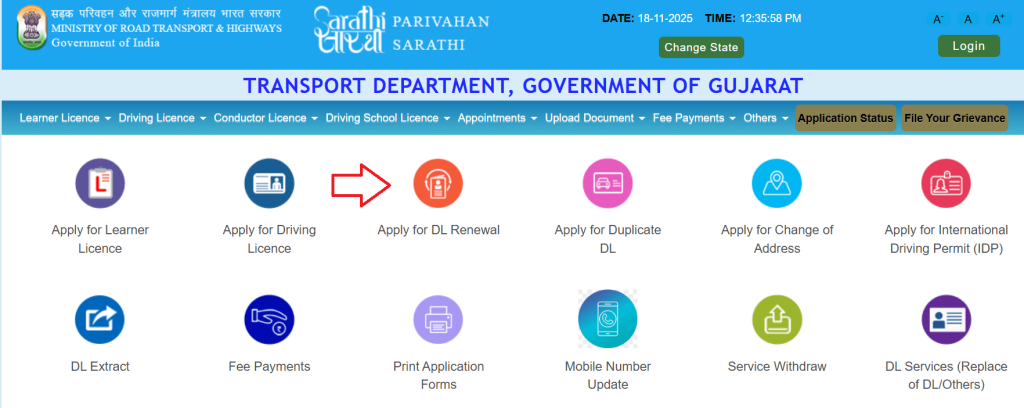
Task: Click the Application Status button
Action: (x=845, y=118)
